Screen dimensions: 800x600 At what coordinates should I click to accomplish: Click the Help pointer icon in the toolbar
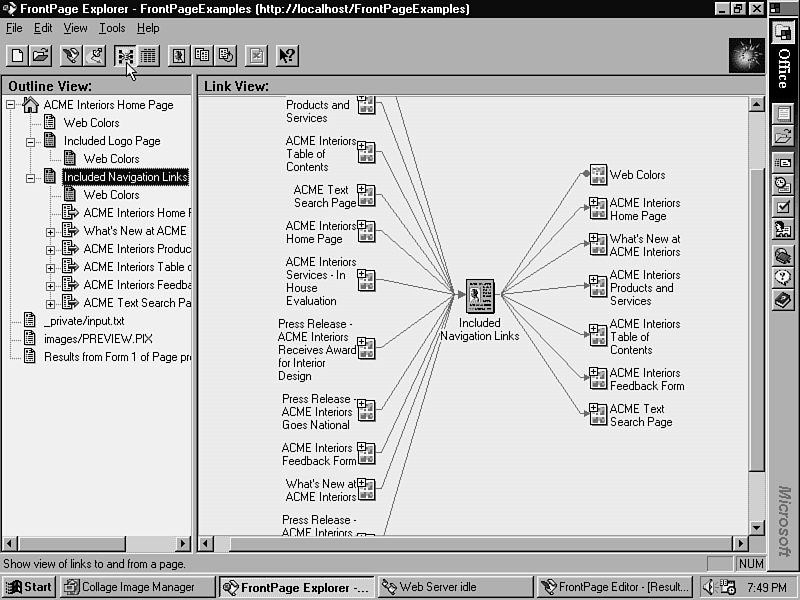(286, 56)
